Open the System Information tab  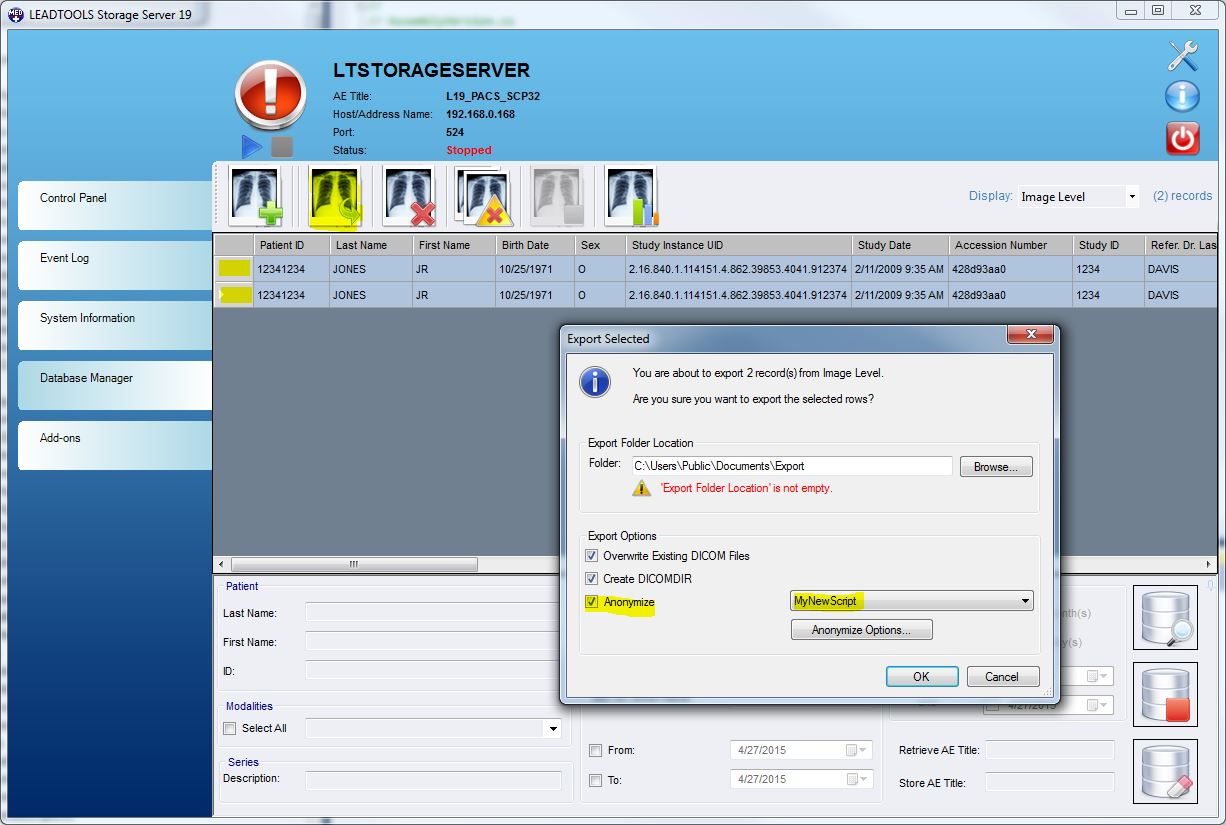(115, 325)
